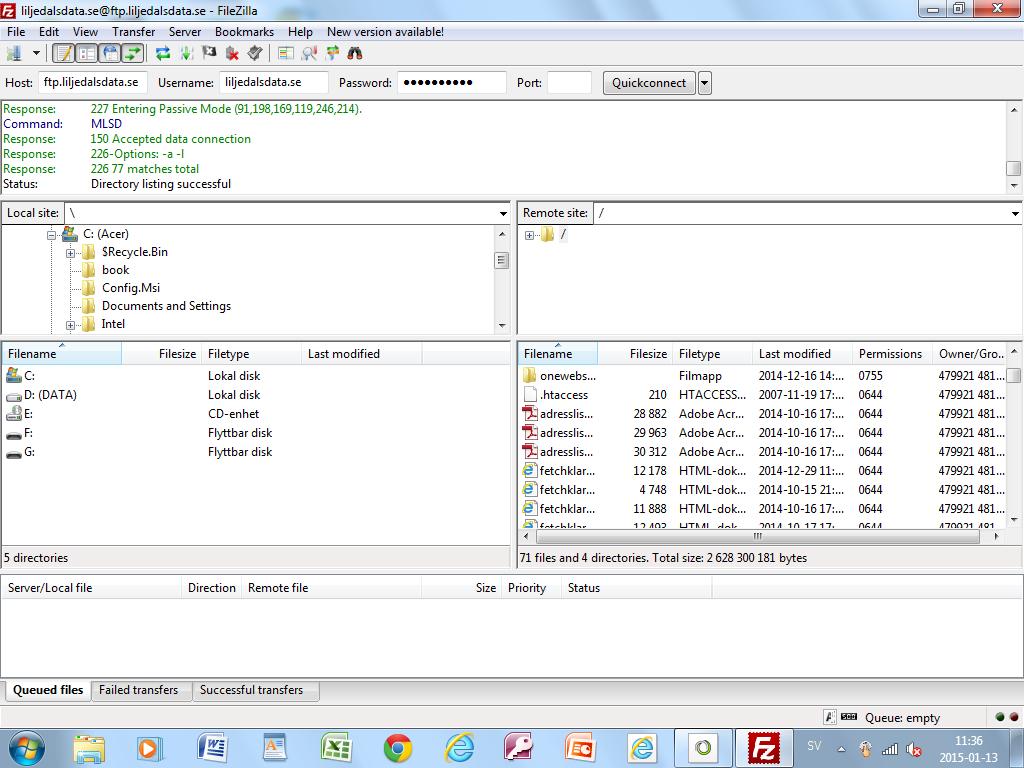Select the E: CD drive entry
This screenshot has width=1024, height=768.
[x=28, y=413]
